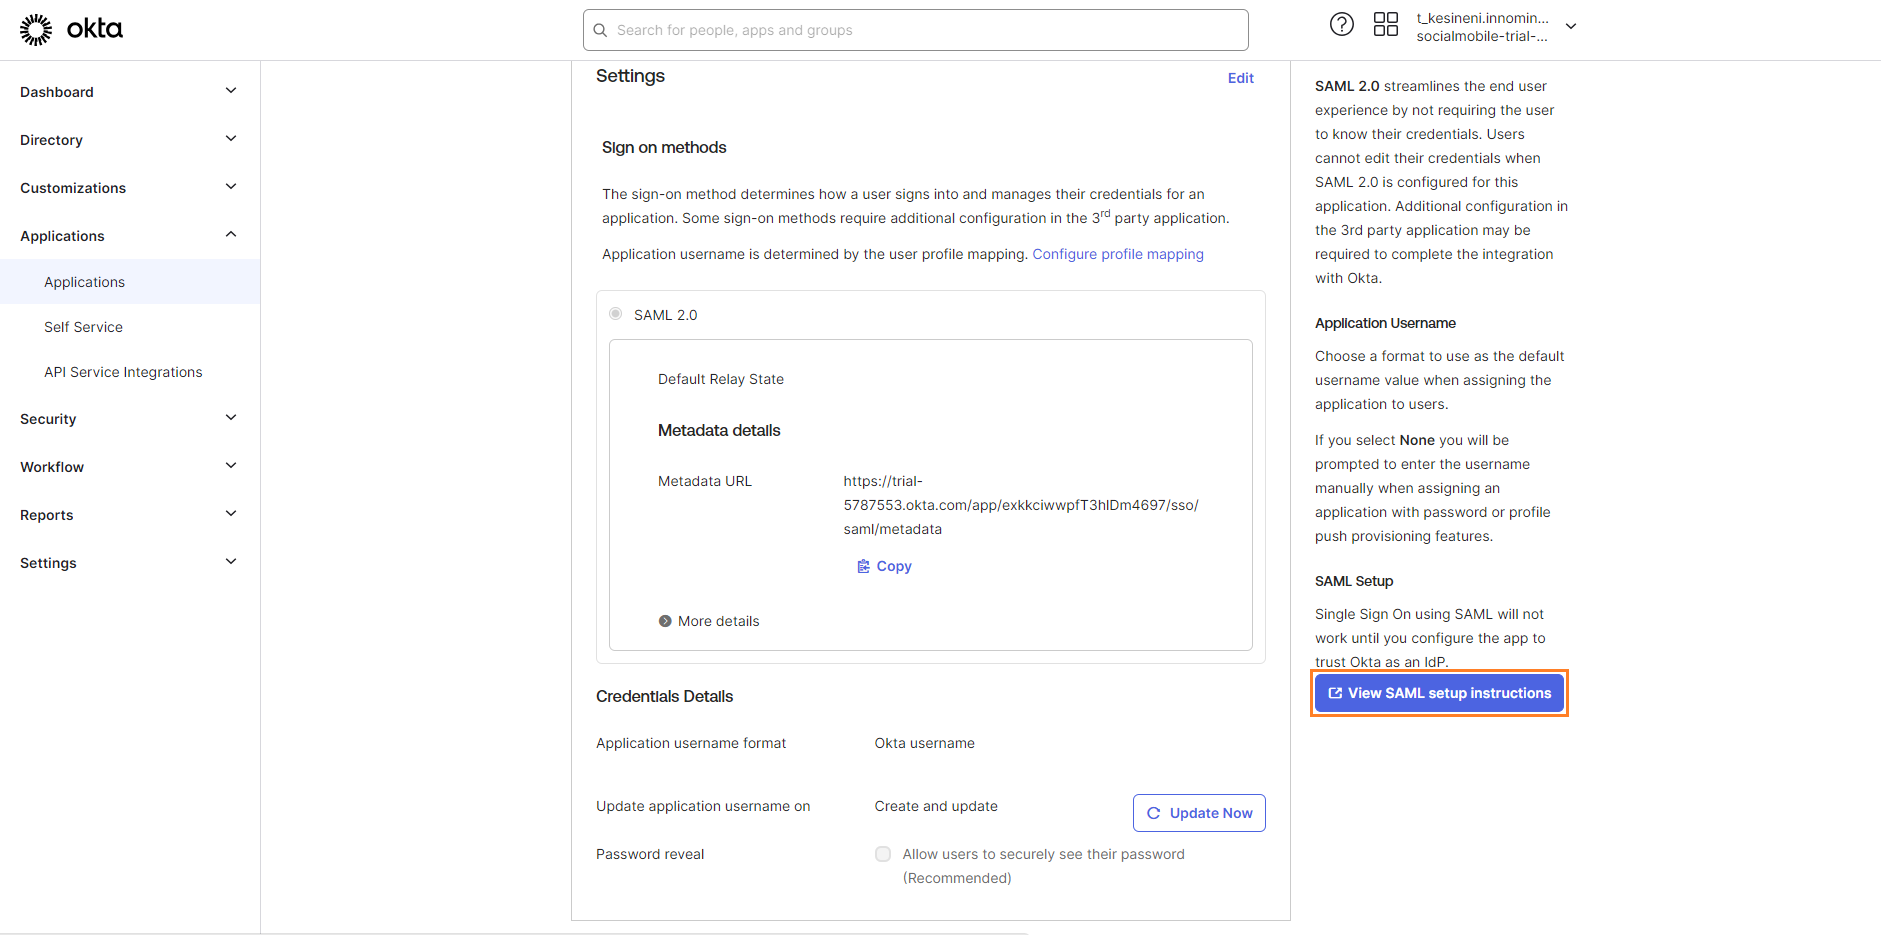Open the account dropdown in the top right
Viewport: 1881px width, 935px height.
coord(1570,27)
